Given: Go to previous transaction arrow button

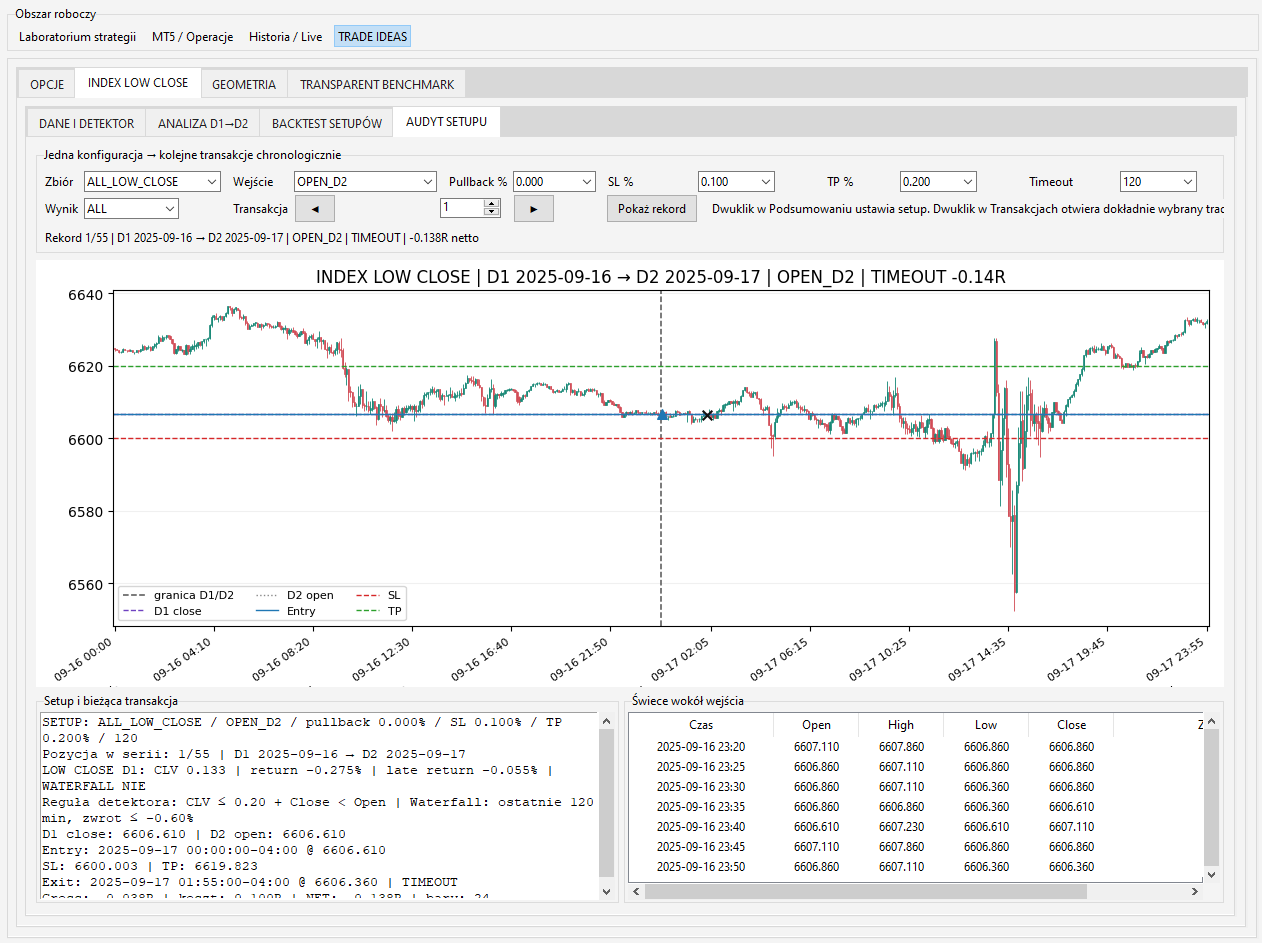Looking at the screenshot, I should coord(315,208).
